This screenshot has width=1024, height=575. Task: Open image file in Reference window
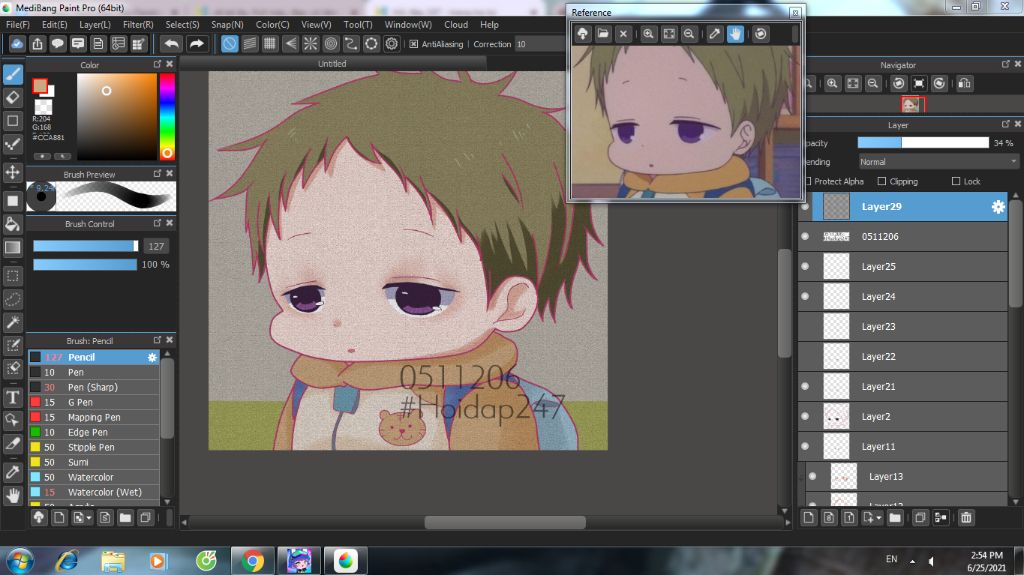click(x=603, y=34)
